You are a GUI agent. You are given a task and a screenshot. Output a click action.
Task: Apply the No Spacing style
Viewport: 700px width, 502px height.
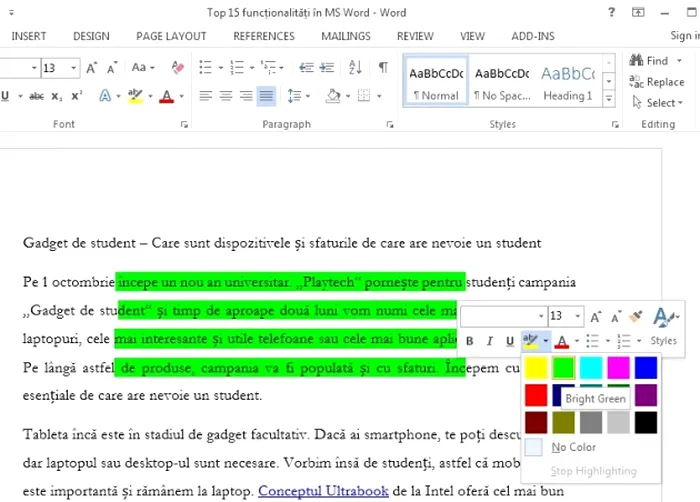click(x=502, y=81)
